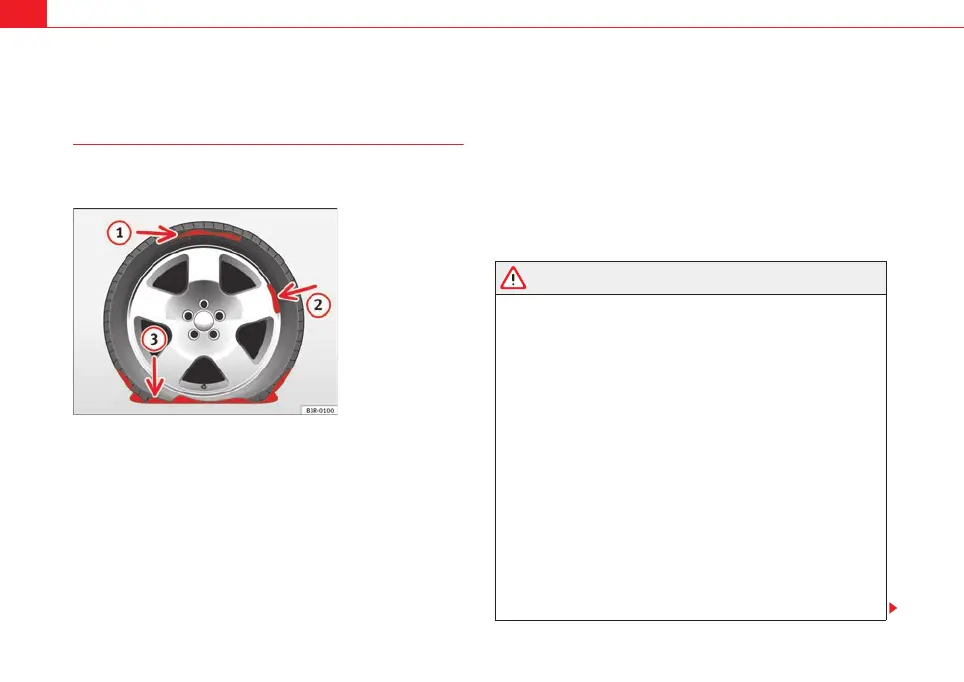Click the center hub cap of the wheel
This screenshot has width=964, height=682.
tap(203, 320)
